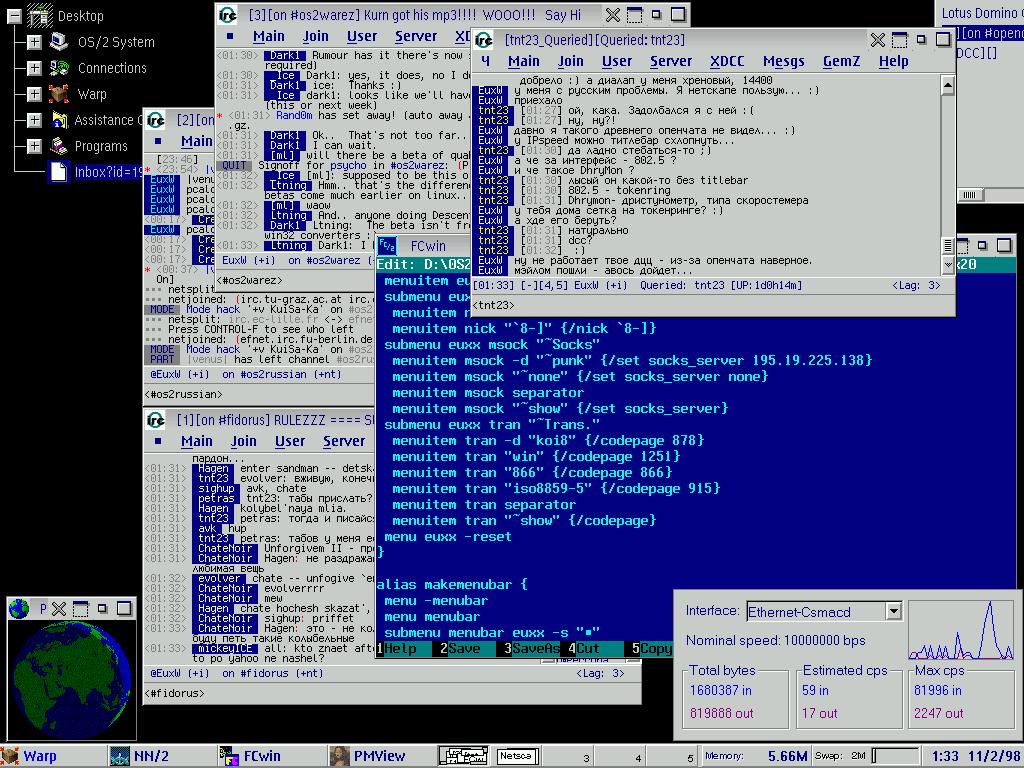Image resolution: width=1024 pixels, height=768 pixels.
Task: Click the <#os2russian> input line
Action: coord(259,394)
